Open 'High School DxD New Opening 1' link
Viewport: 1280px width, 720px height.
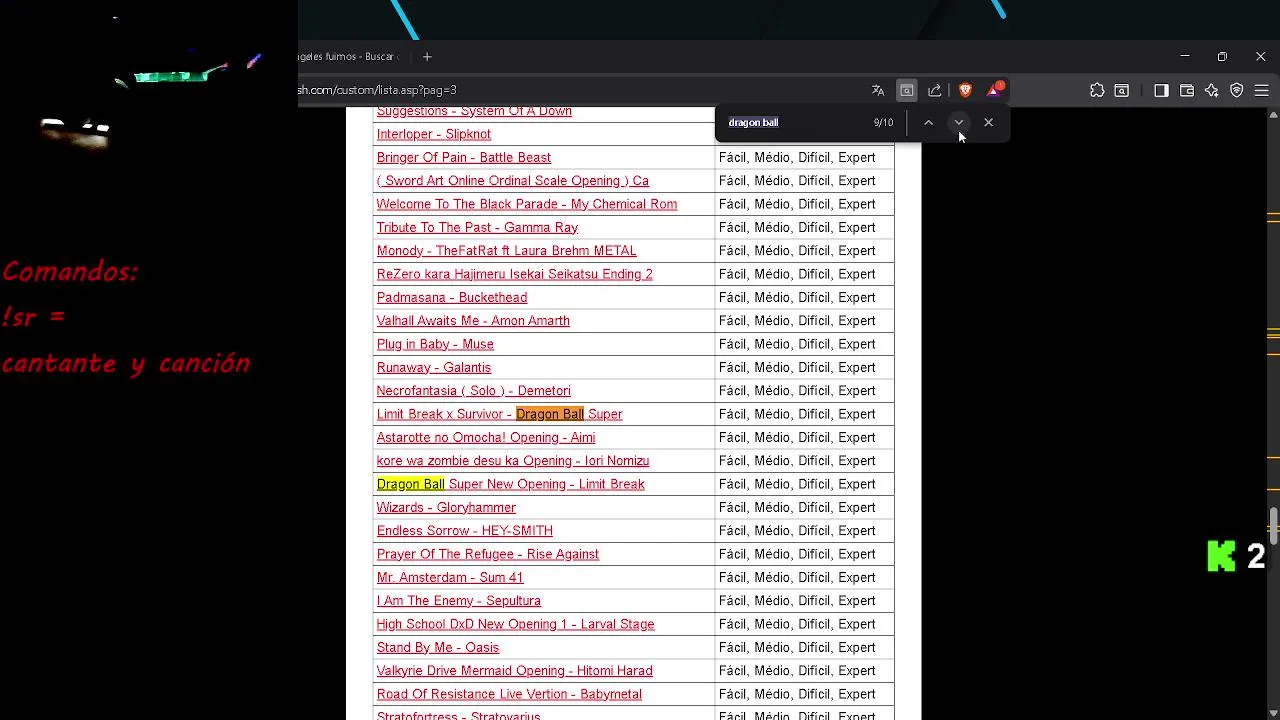click(x=515, y=624)
